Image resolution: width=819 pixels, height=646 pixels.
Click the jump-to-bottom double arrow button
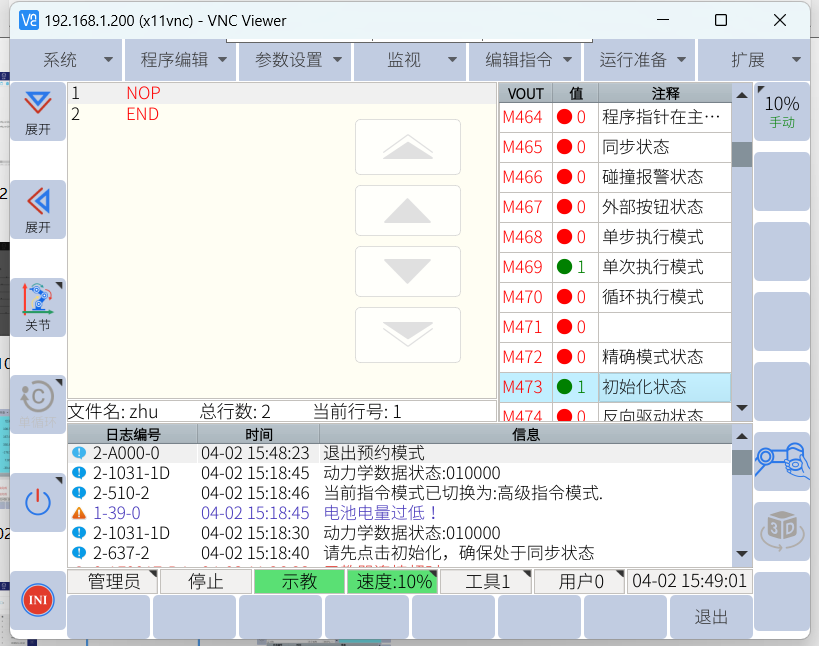coord(408,334)
